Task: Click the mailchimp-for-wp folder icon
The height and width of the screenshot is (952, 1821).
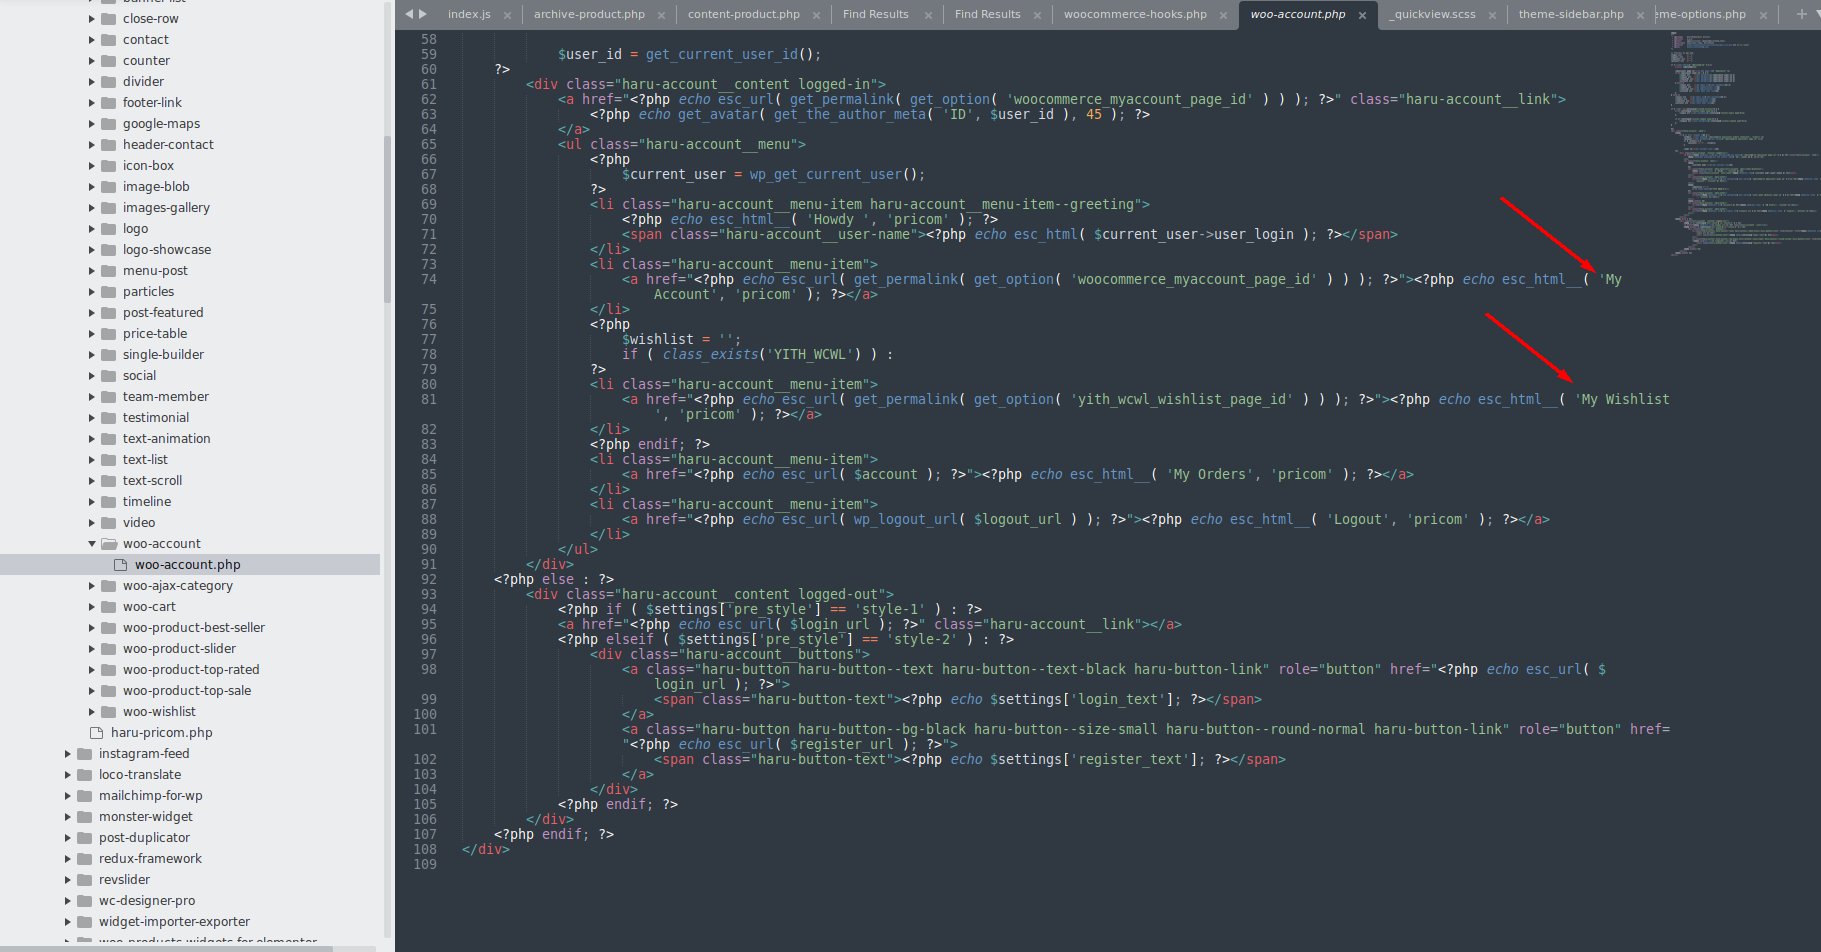Action: pos(85,795)
